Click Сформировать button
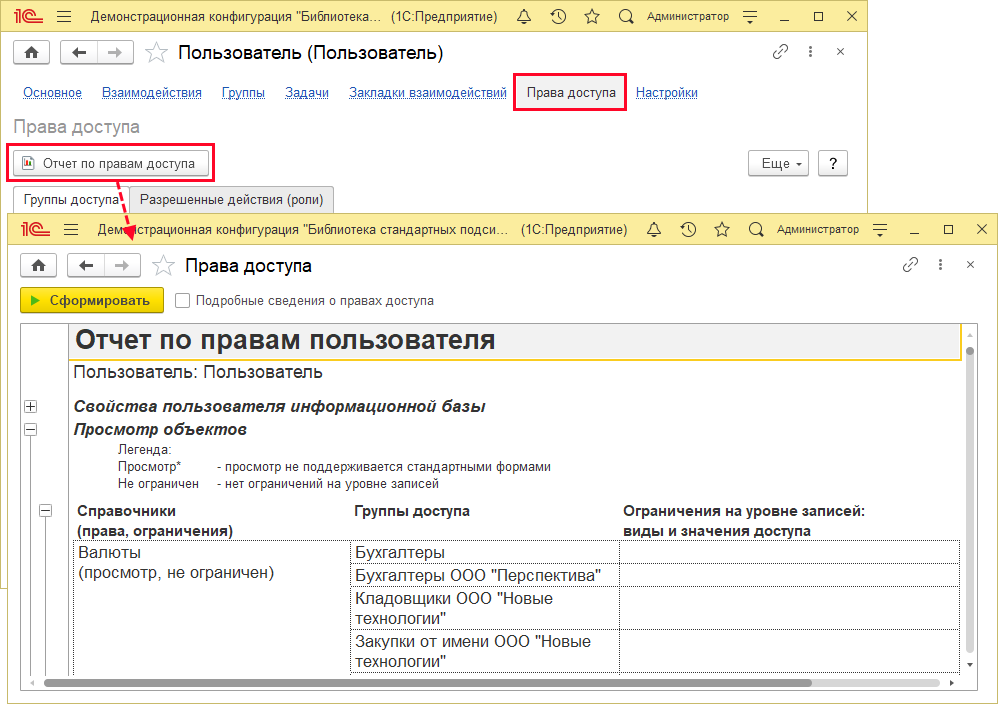Image resolution: width=1001 pixels, height=706 pixels. (92, 301)
